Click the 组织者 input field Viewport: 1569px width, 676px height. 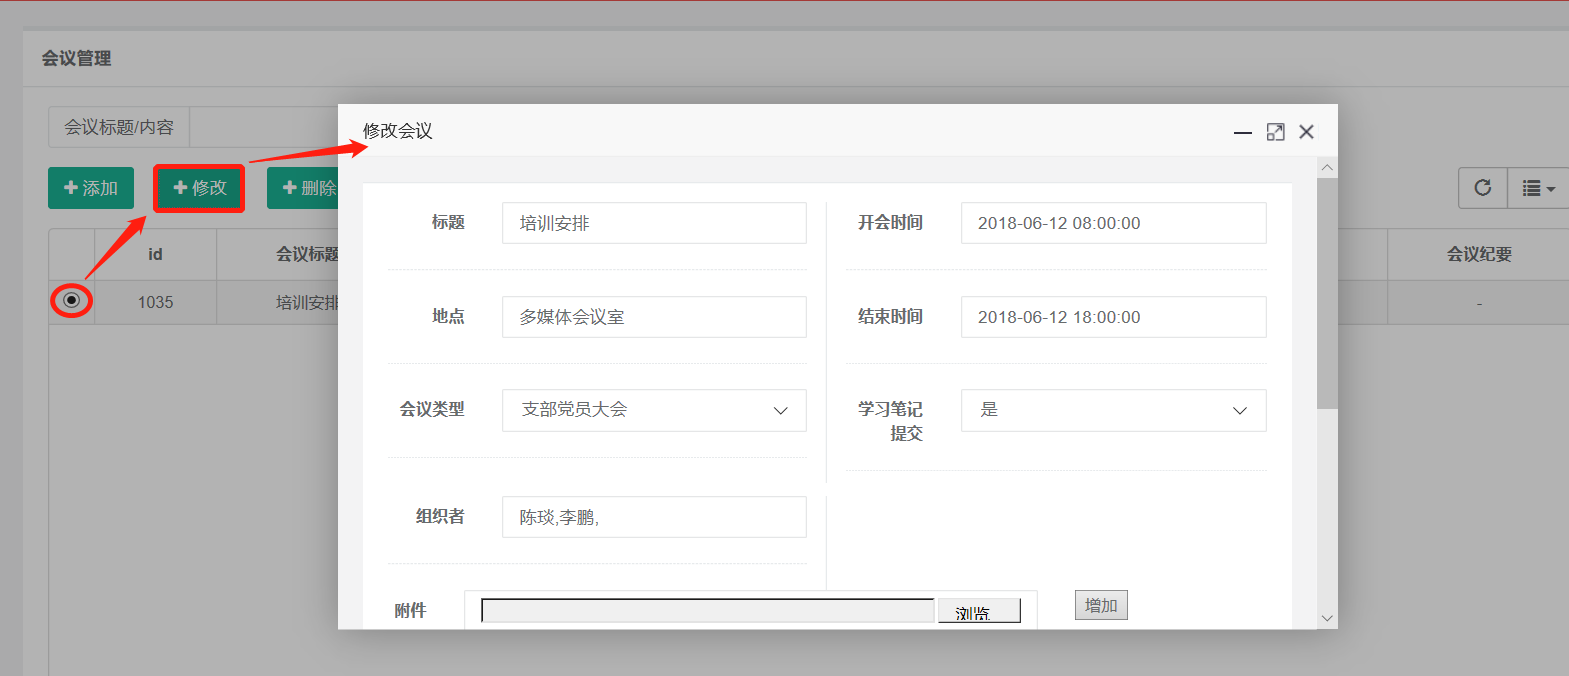pos(654,517)
